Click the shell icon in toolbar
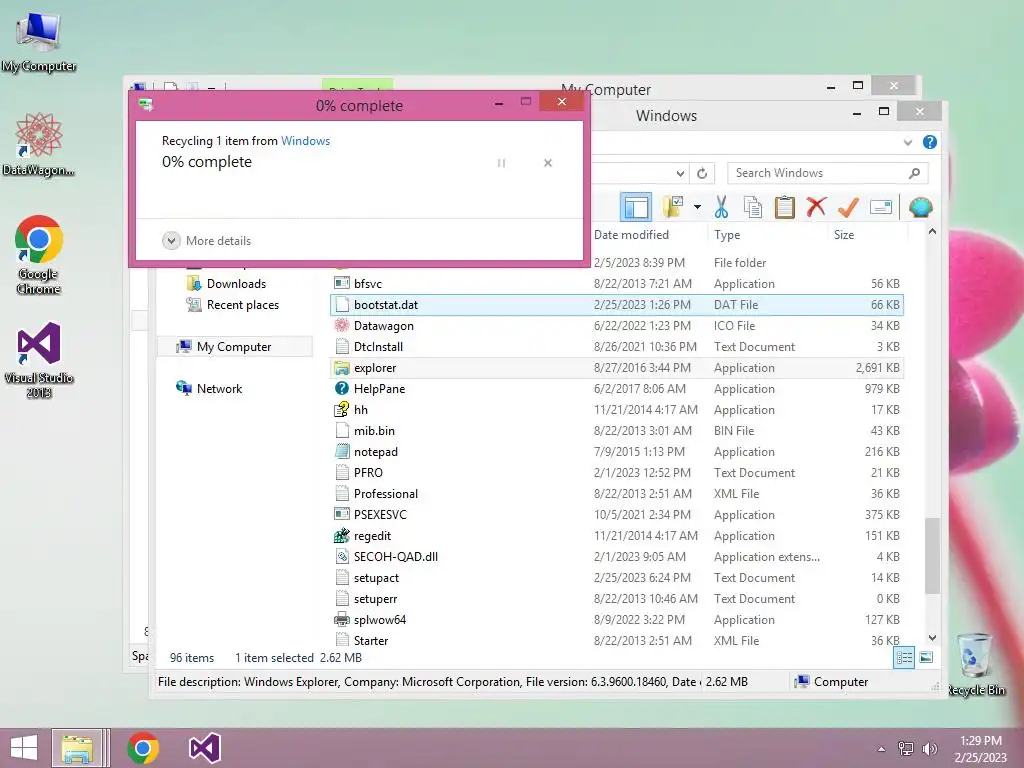The image size is (1024, 768). pyautogui.click(x=920, y=207)
